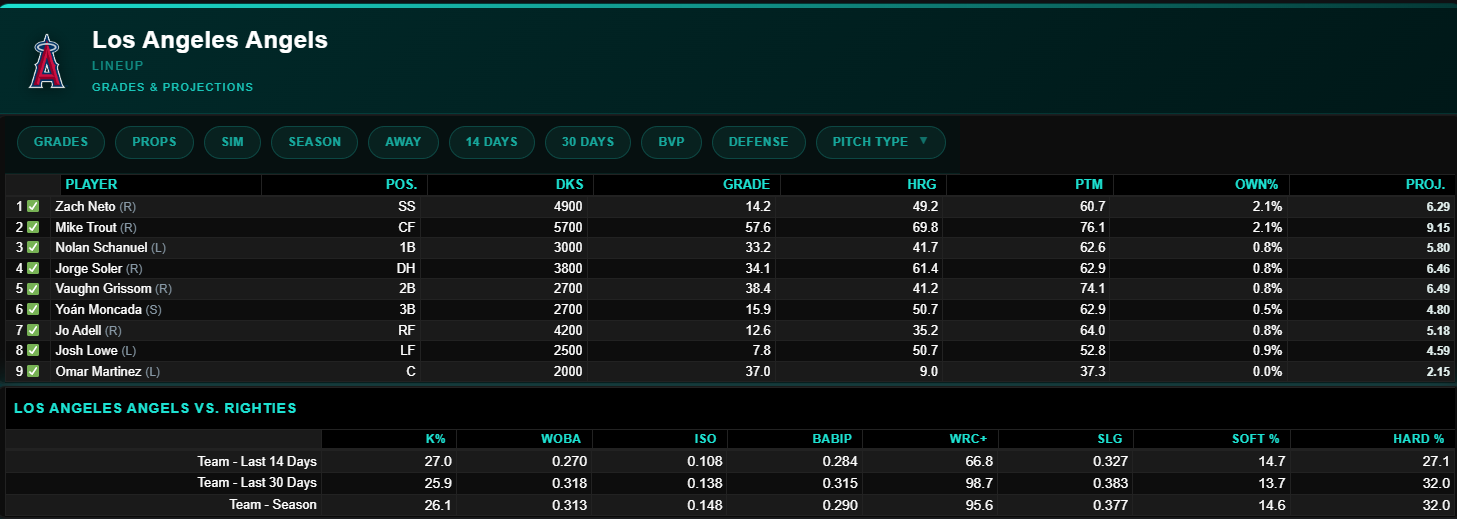Sort by the Grade column header
This screenshot has width=1457, height=519.
click(x=747, y=185)
